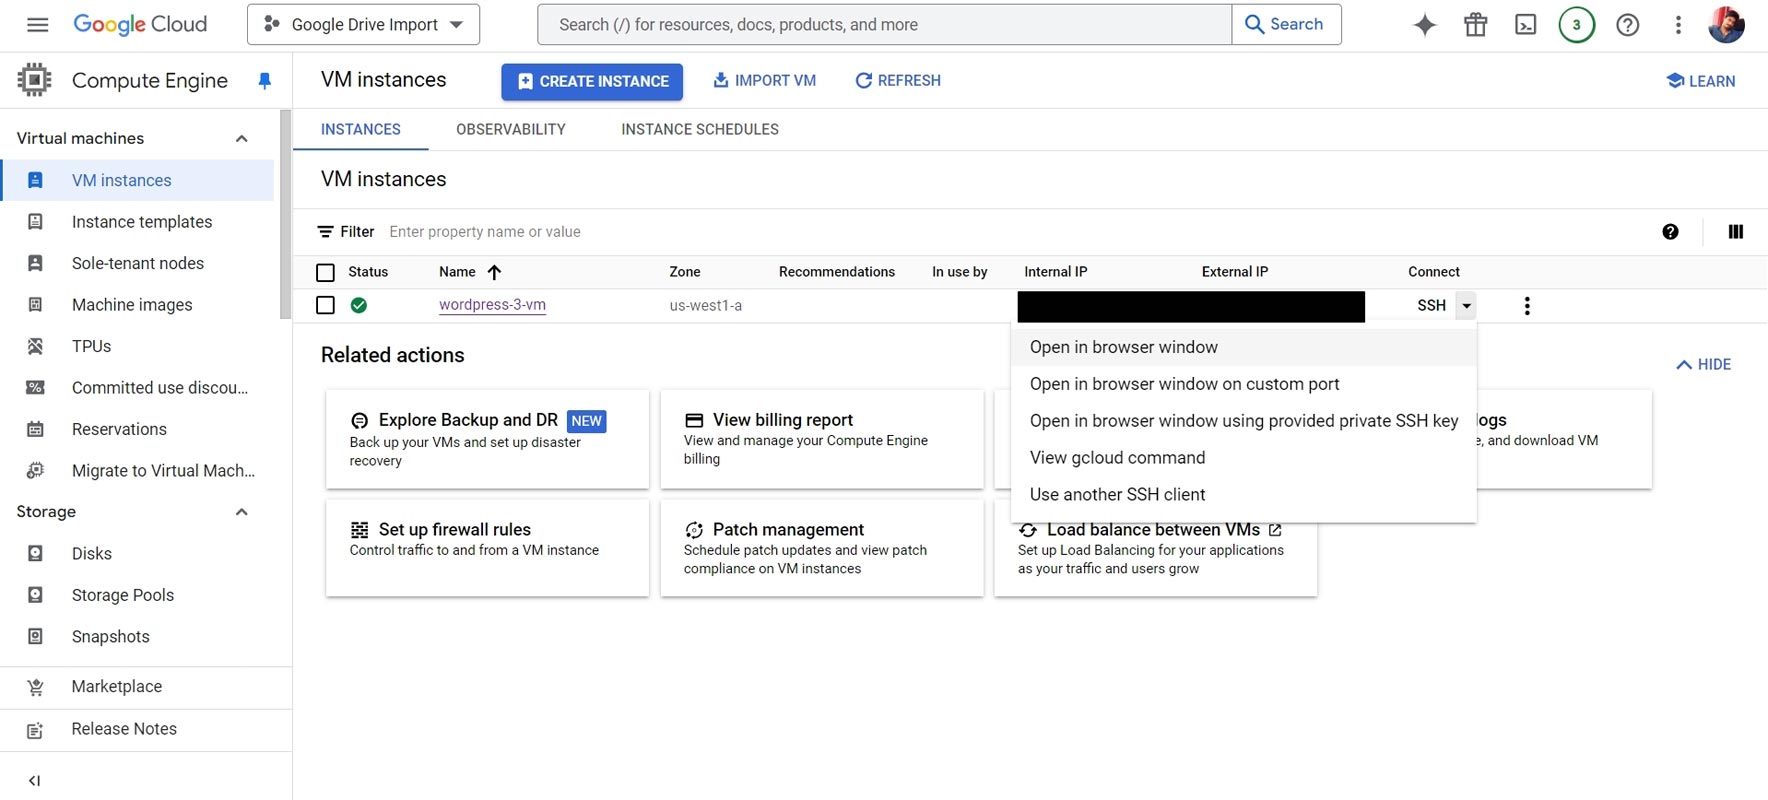Click the Storage Pools icon
This screenshot has height=800, width=1768.
coord(35,595)
